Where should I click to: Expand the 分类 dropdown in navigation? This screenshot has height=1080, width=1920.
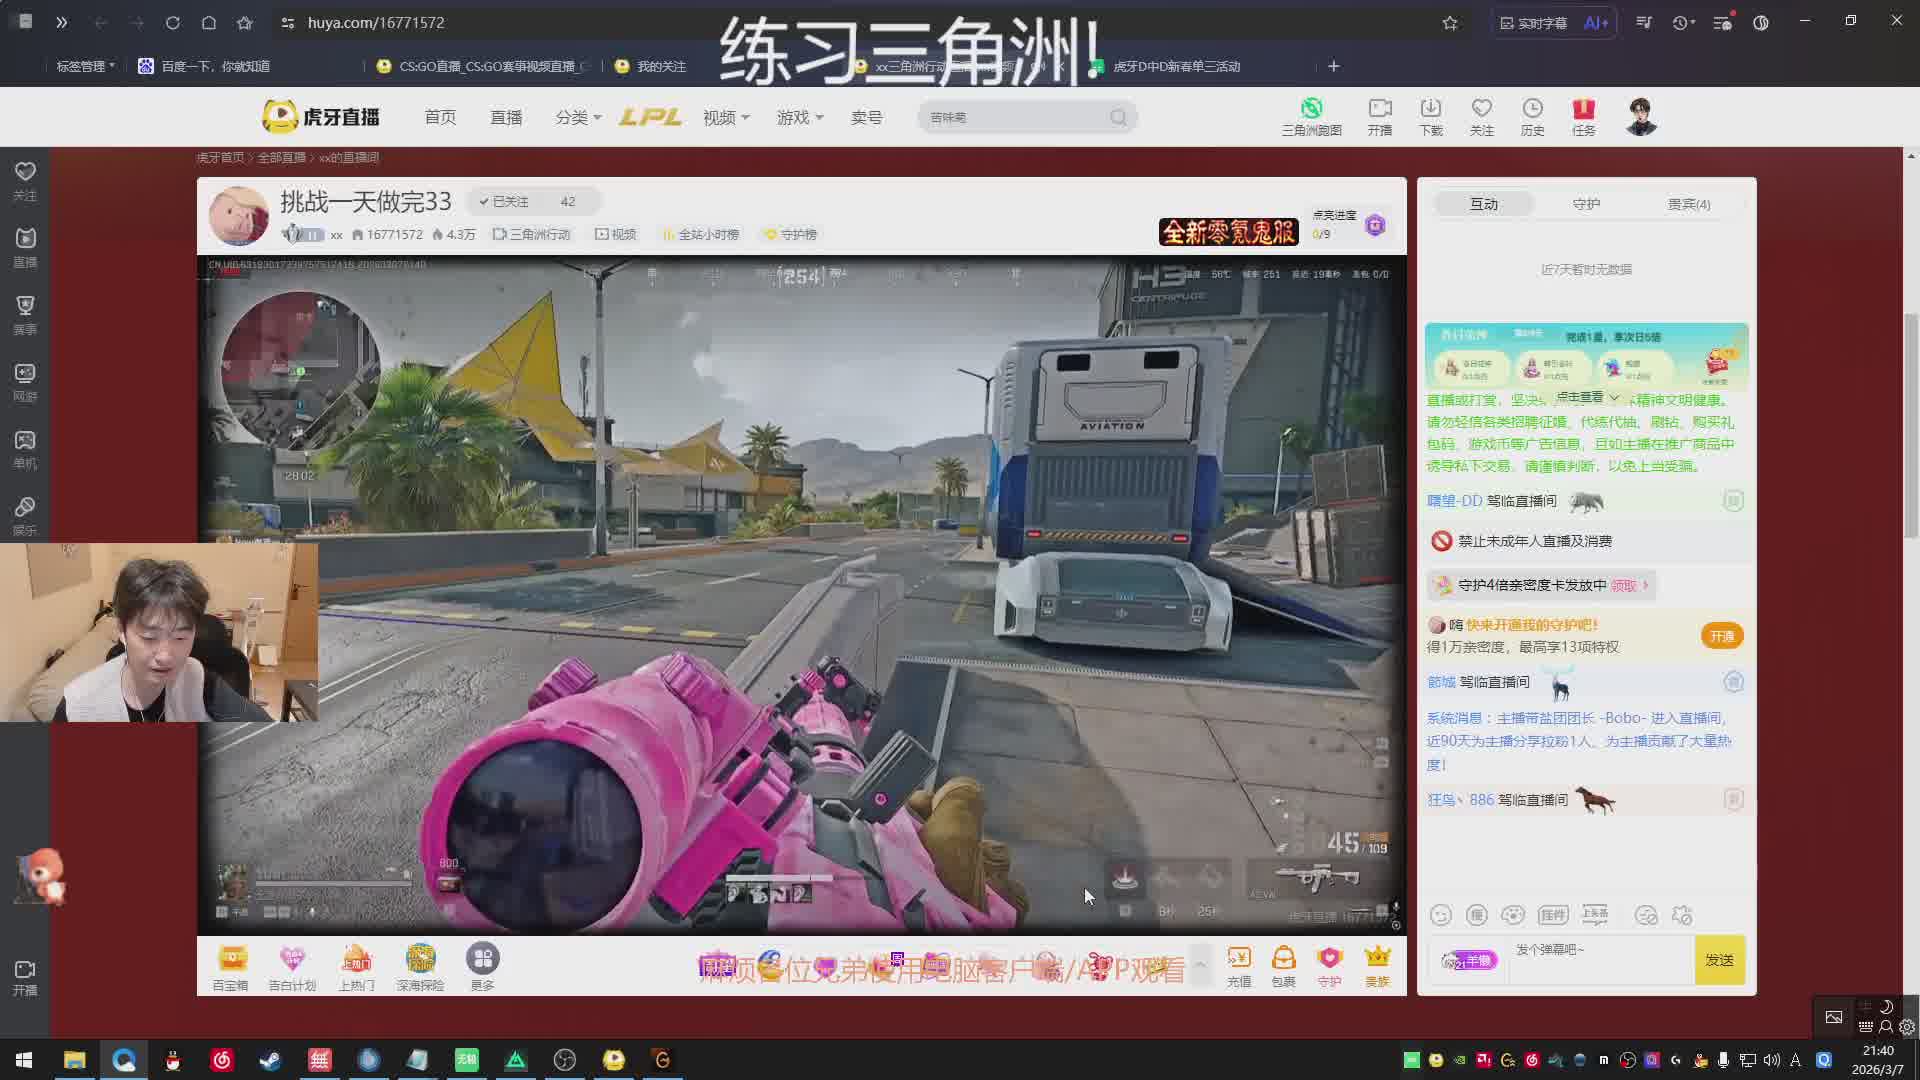578,118
